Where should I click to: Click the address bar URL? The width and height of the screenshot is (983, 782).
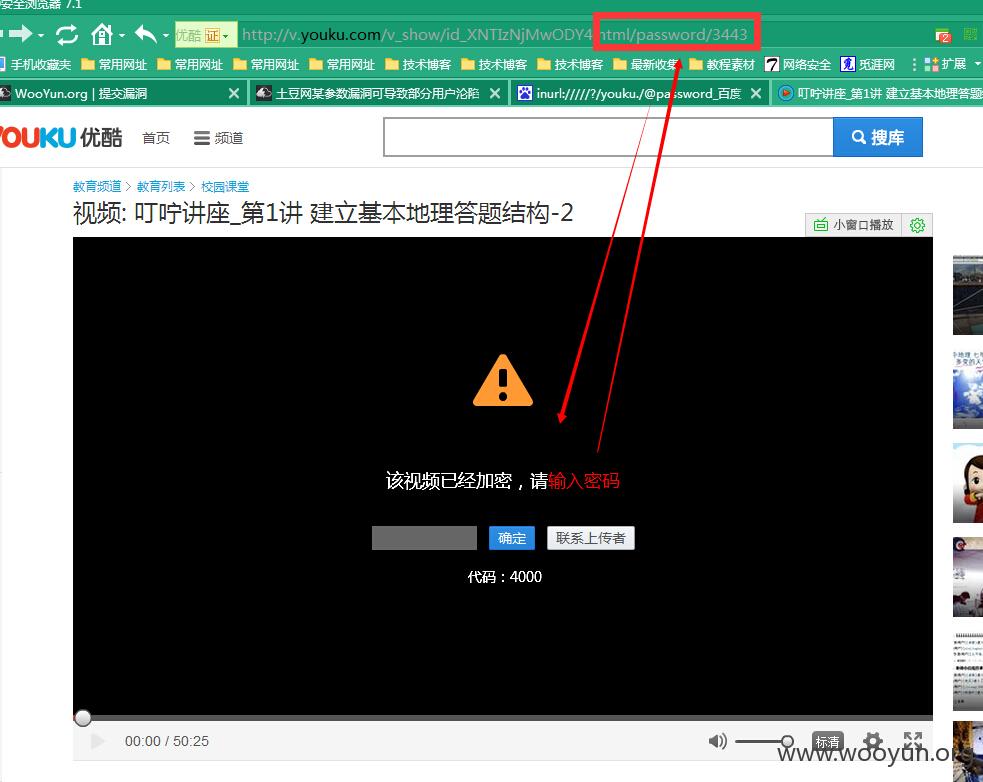(x=494, y=34)
